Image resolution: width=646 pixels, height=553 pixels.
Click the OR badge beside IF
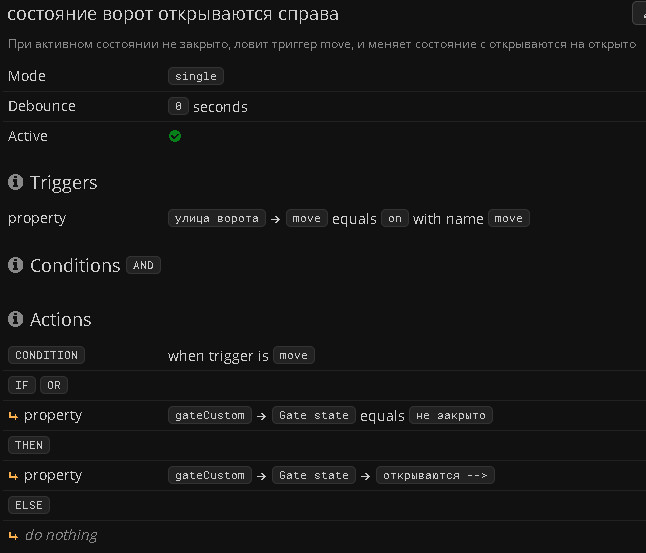pos(54,385)
